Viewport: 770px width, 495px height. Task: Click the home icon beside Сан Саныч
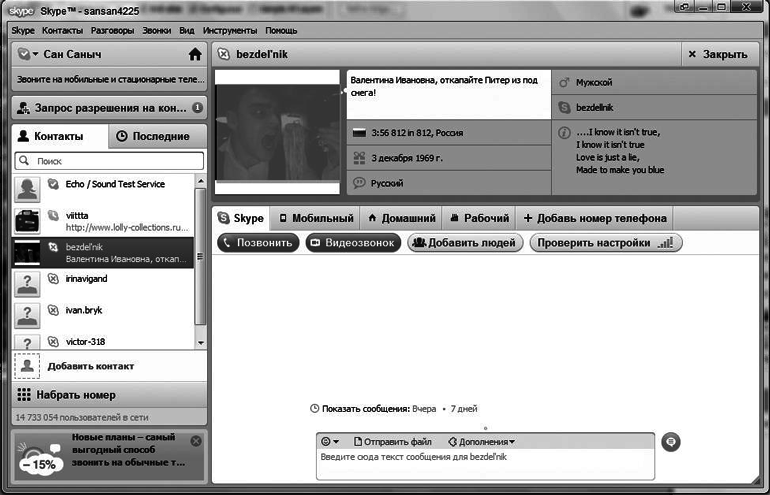point(195,54)
